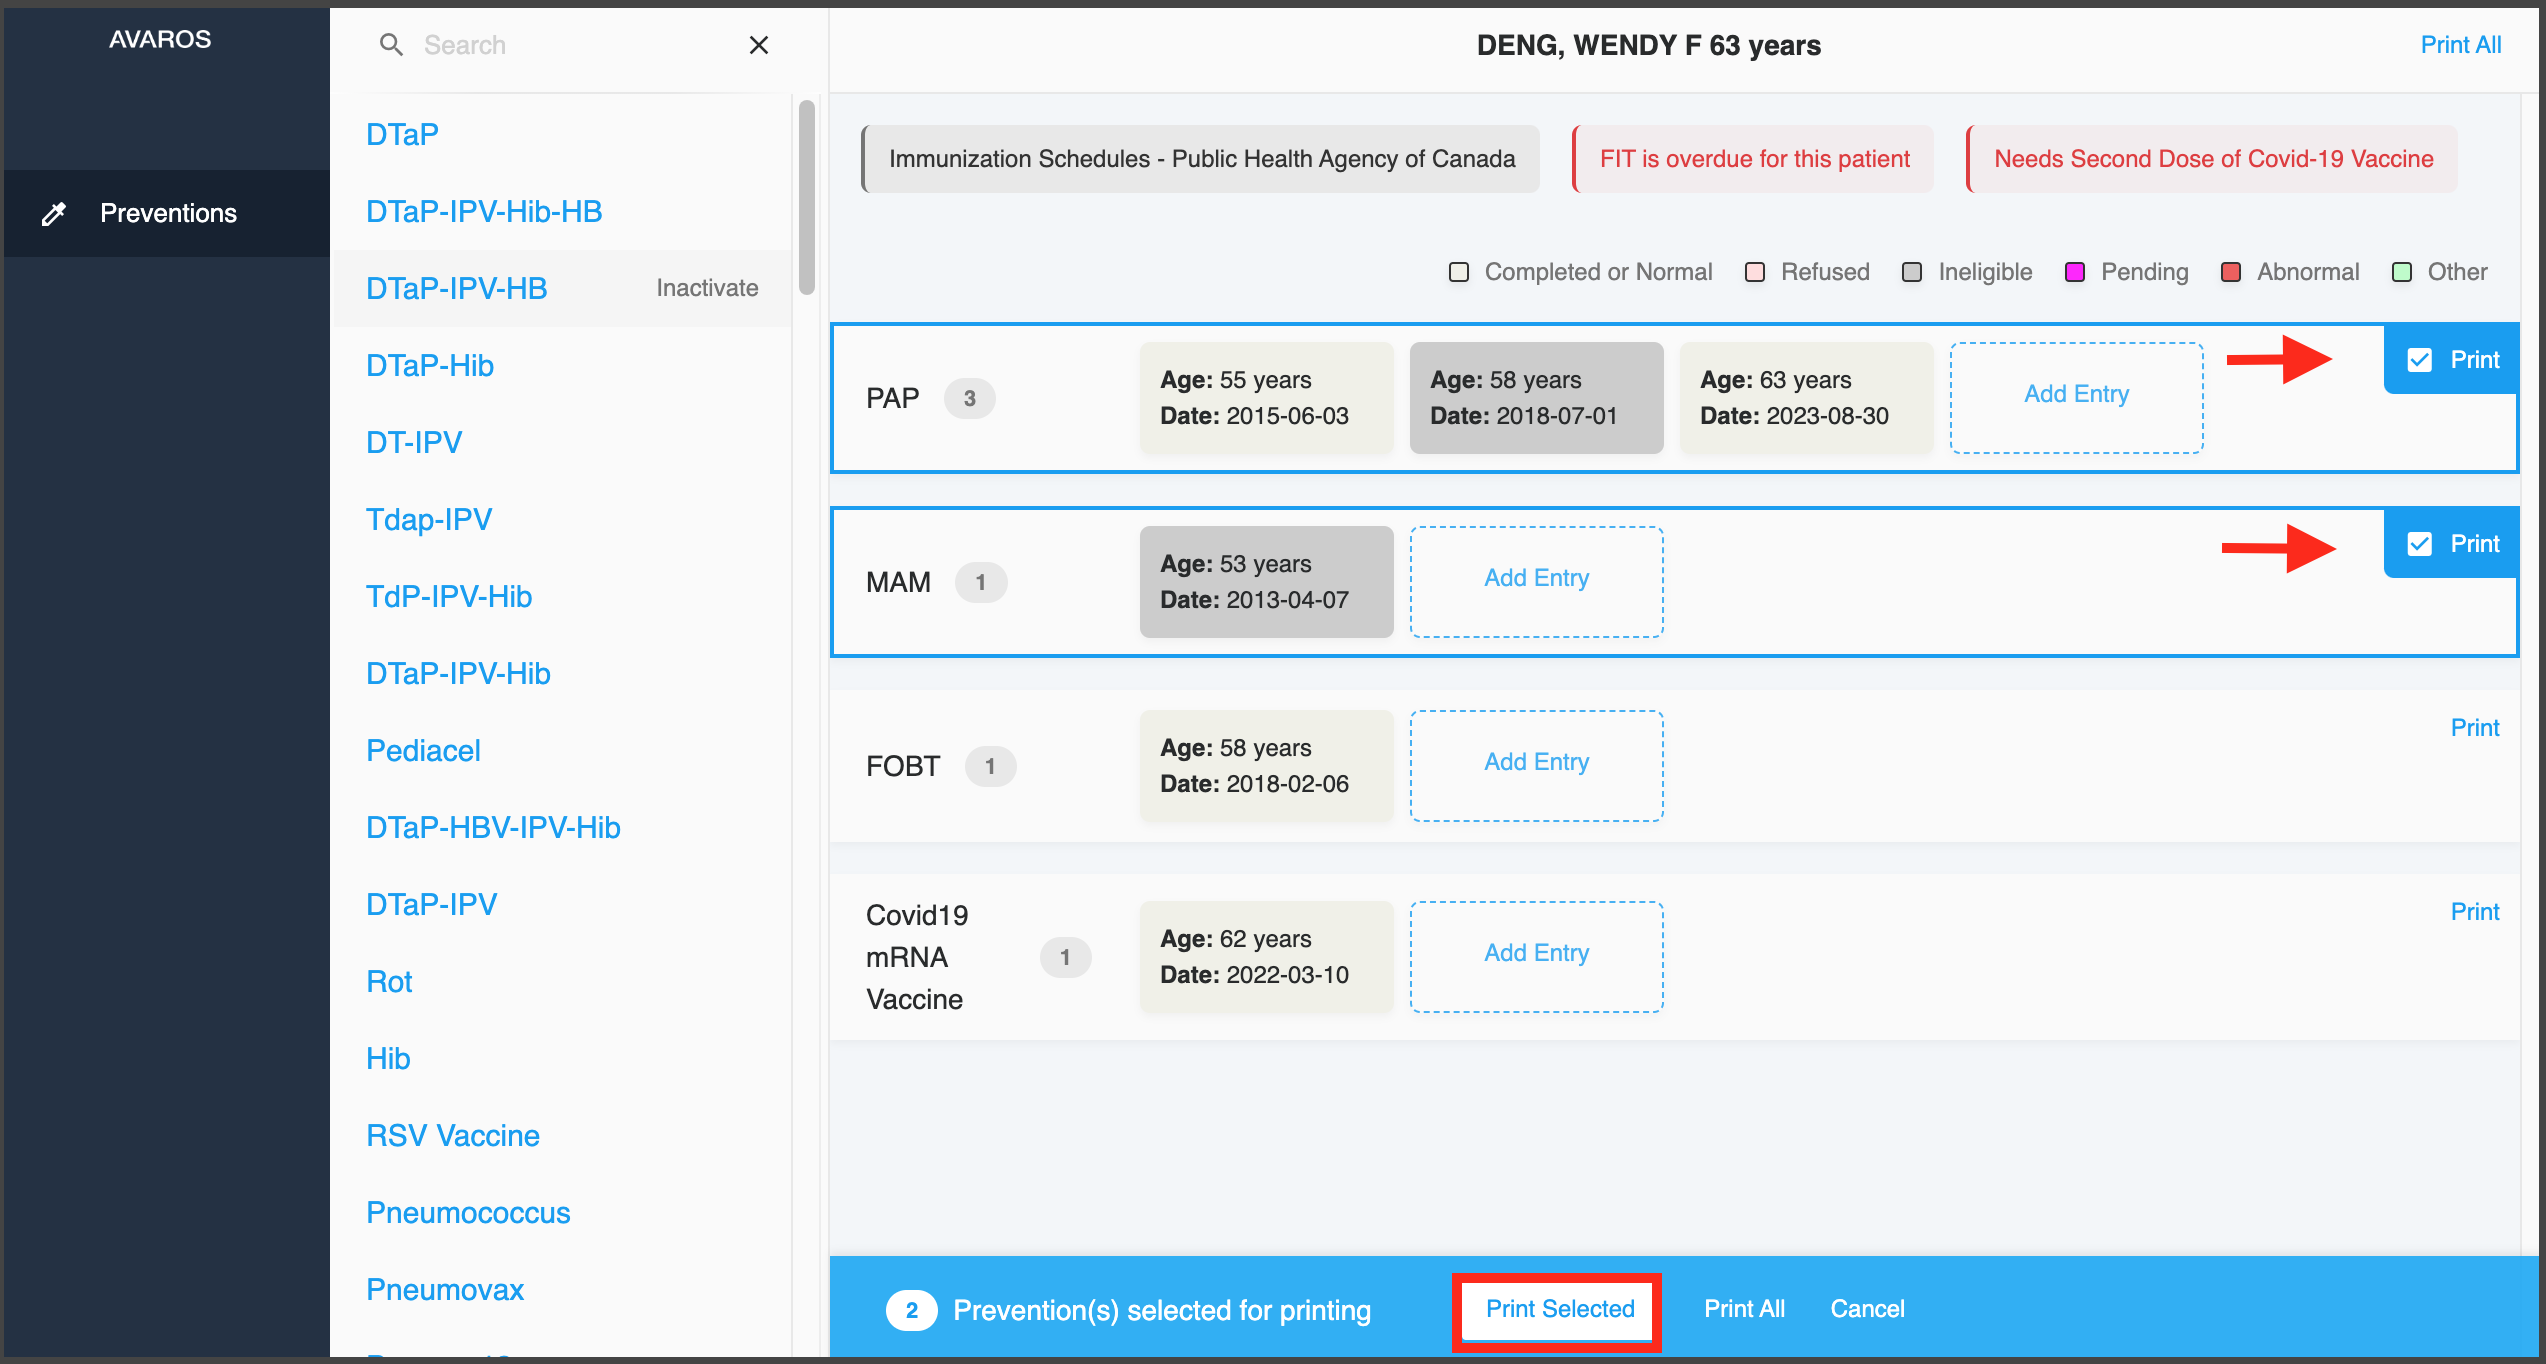Click the Other green legend swatch
The height and width of the screenshot is (1364, 2546).
pos(2402,272)
